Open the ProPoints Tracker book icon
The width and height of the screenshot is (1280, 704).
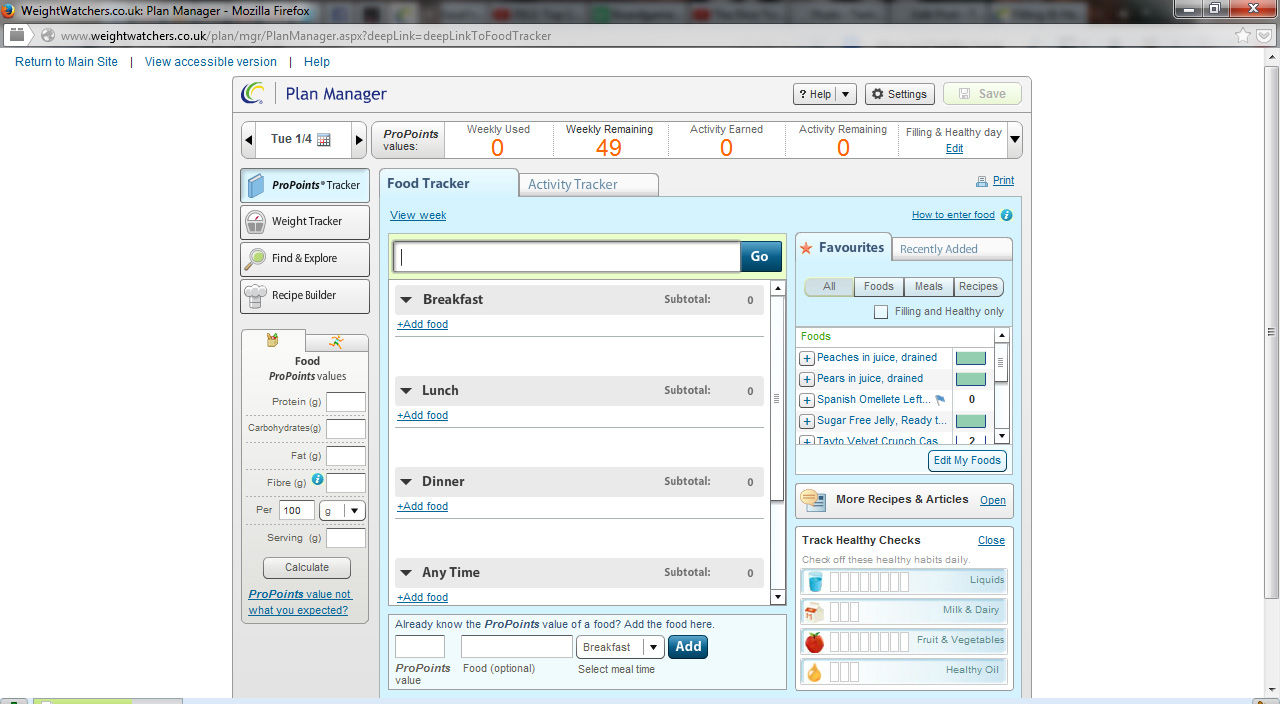[x=256, y=185]
